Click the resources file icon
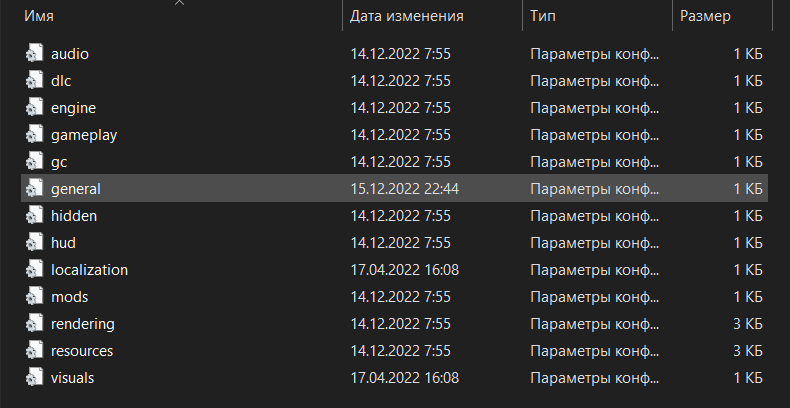Viewport: 790px width, 408px height. [x=36, y=350]
